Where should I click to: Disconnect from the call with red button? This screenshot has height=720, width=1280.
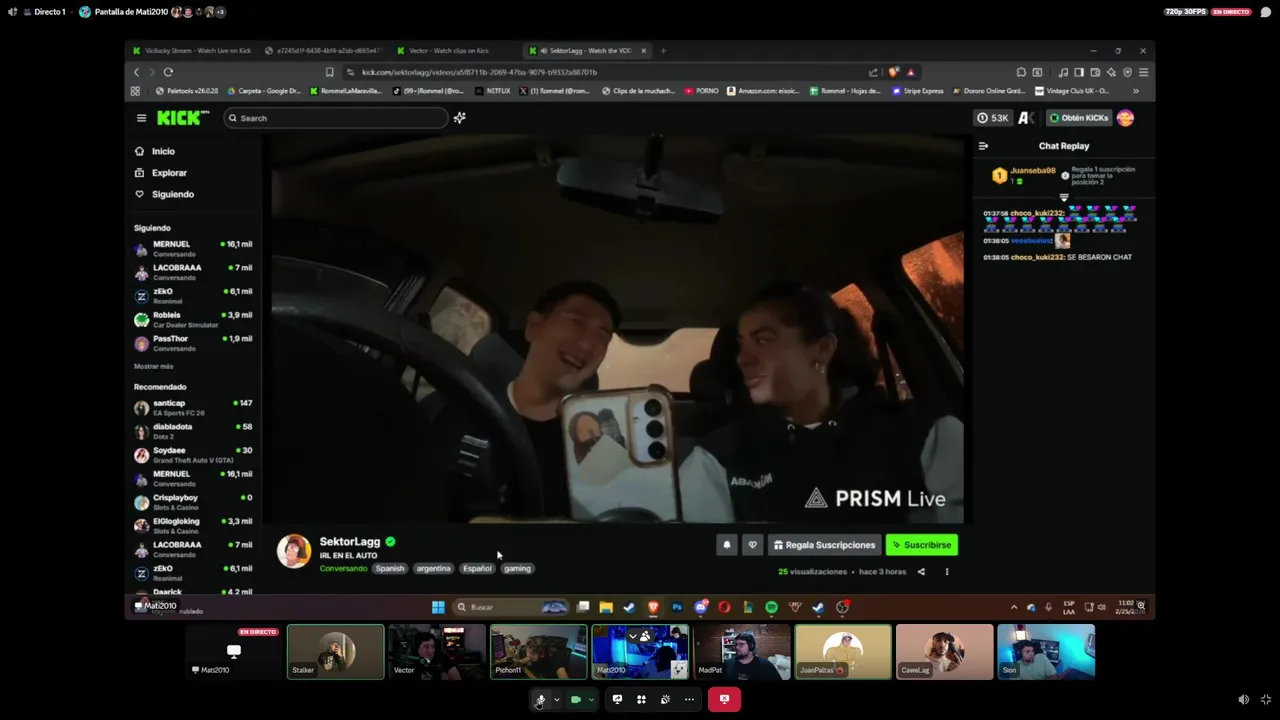pos(724,700)
